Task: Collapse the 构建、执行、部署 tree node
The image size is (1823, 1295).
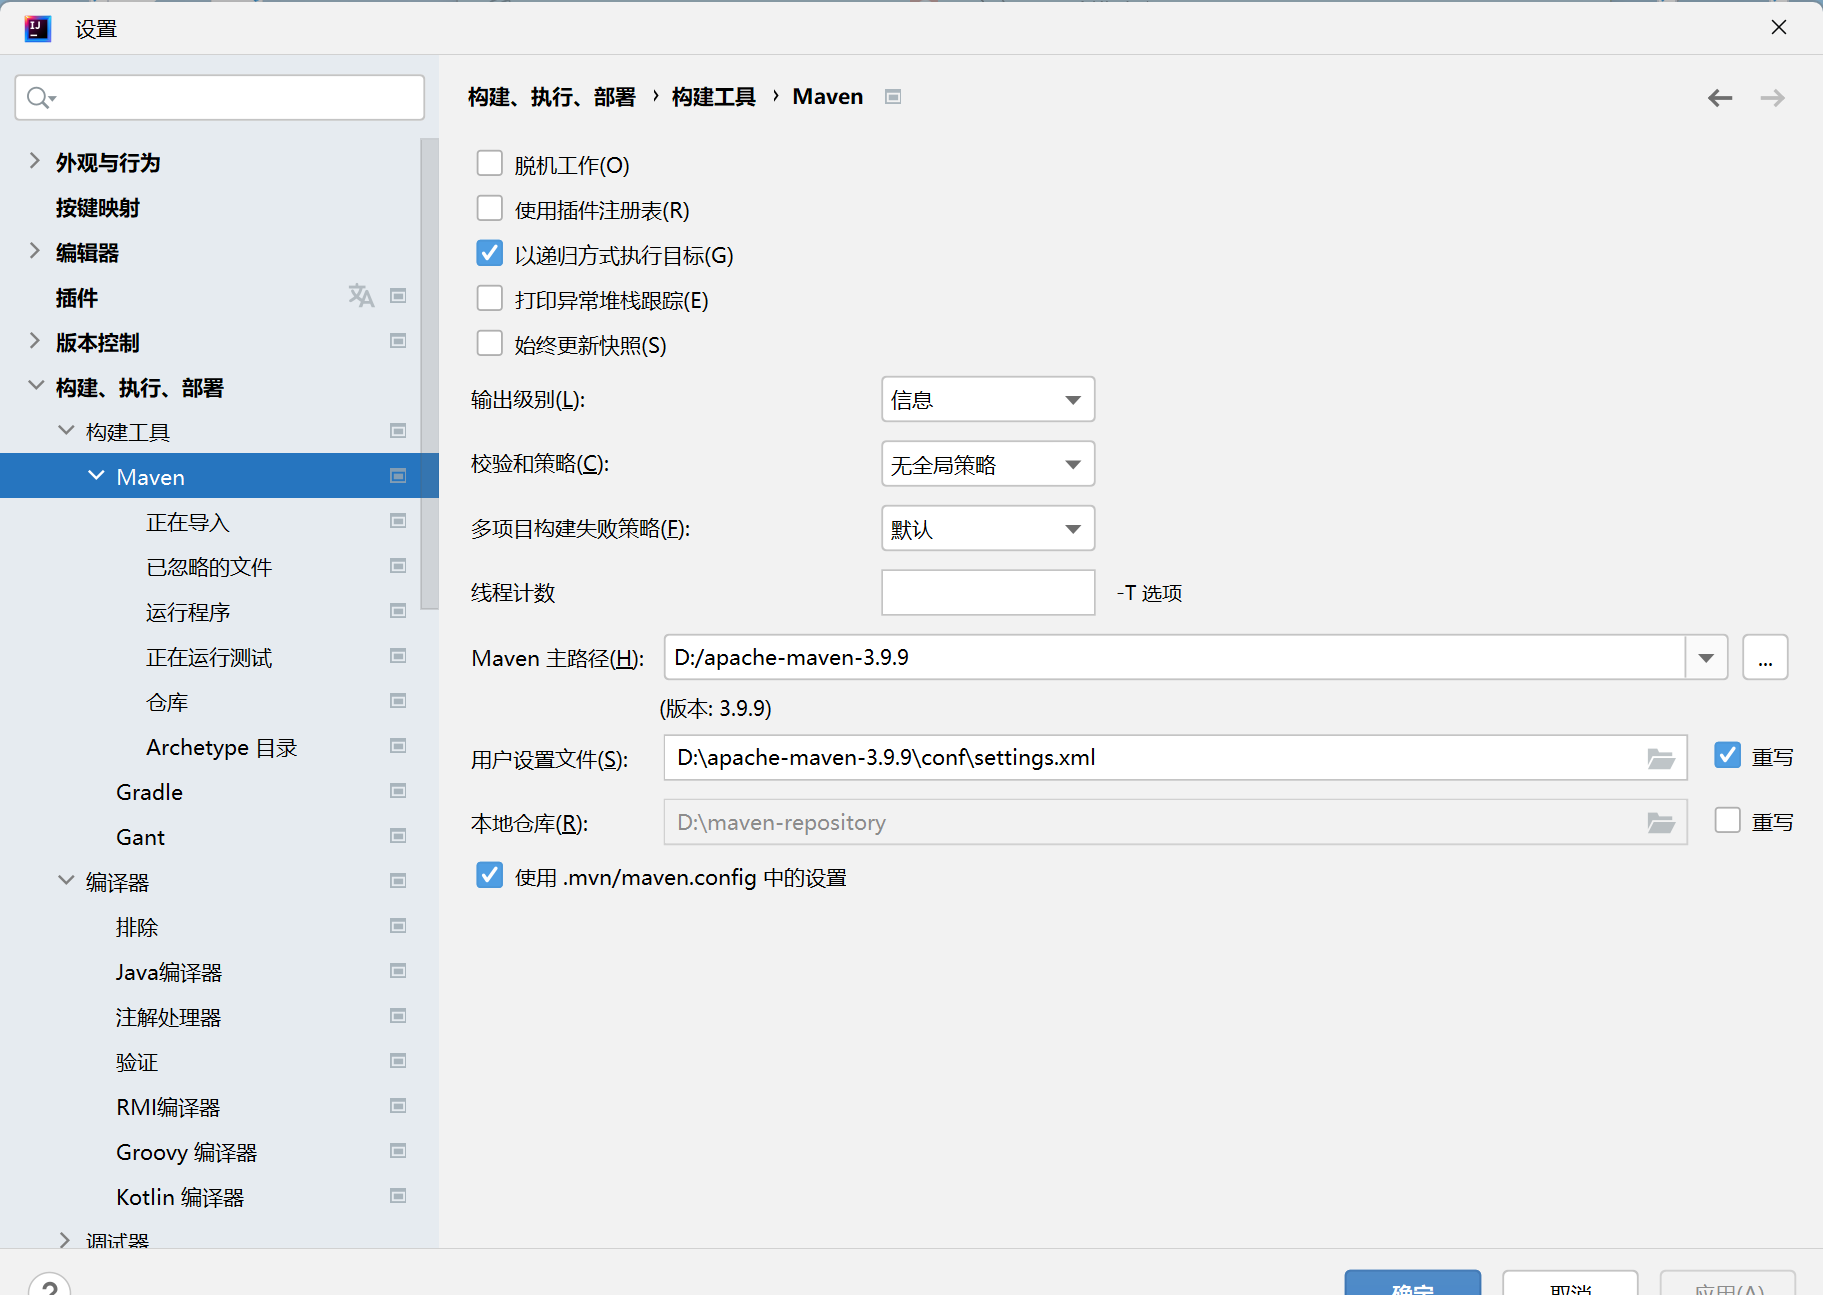Action: (x=36, y=385)
